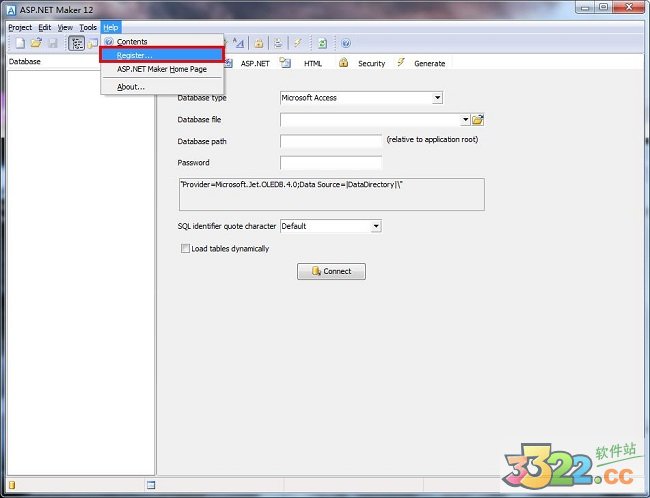Click the blue help toolbar icon
Image resolution: width=650 pixels, height=498 pixels.
346,43
